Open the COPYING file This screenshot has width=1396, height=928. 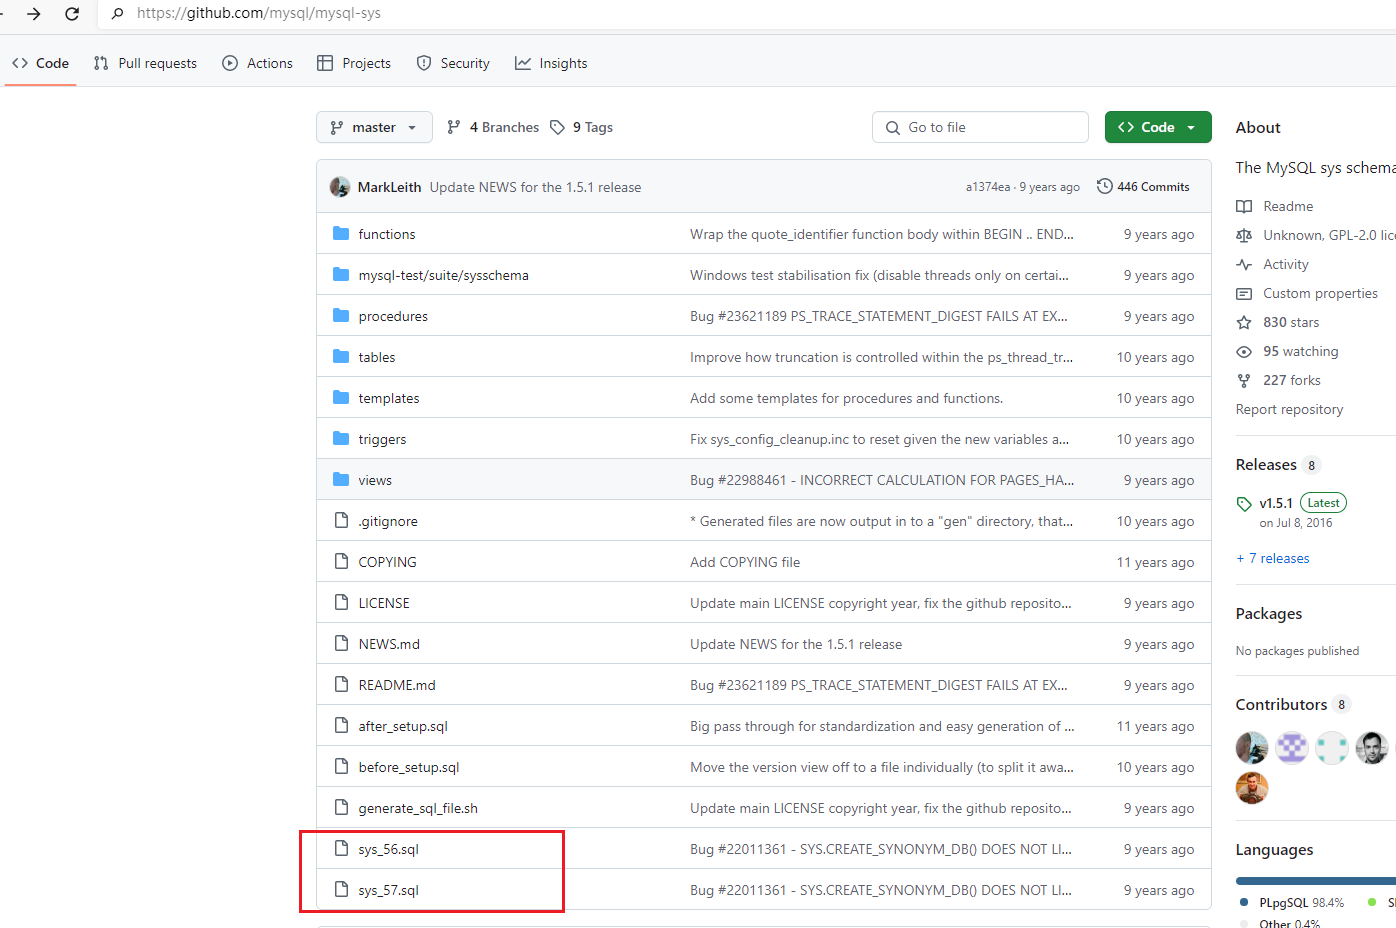click(x=387, y=562)
